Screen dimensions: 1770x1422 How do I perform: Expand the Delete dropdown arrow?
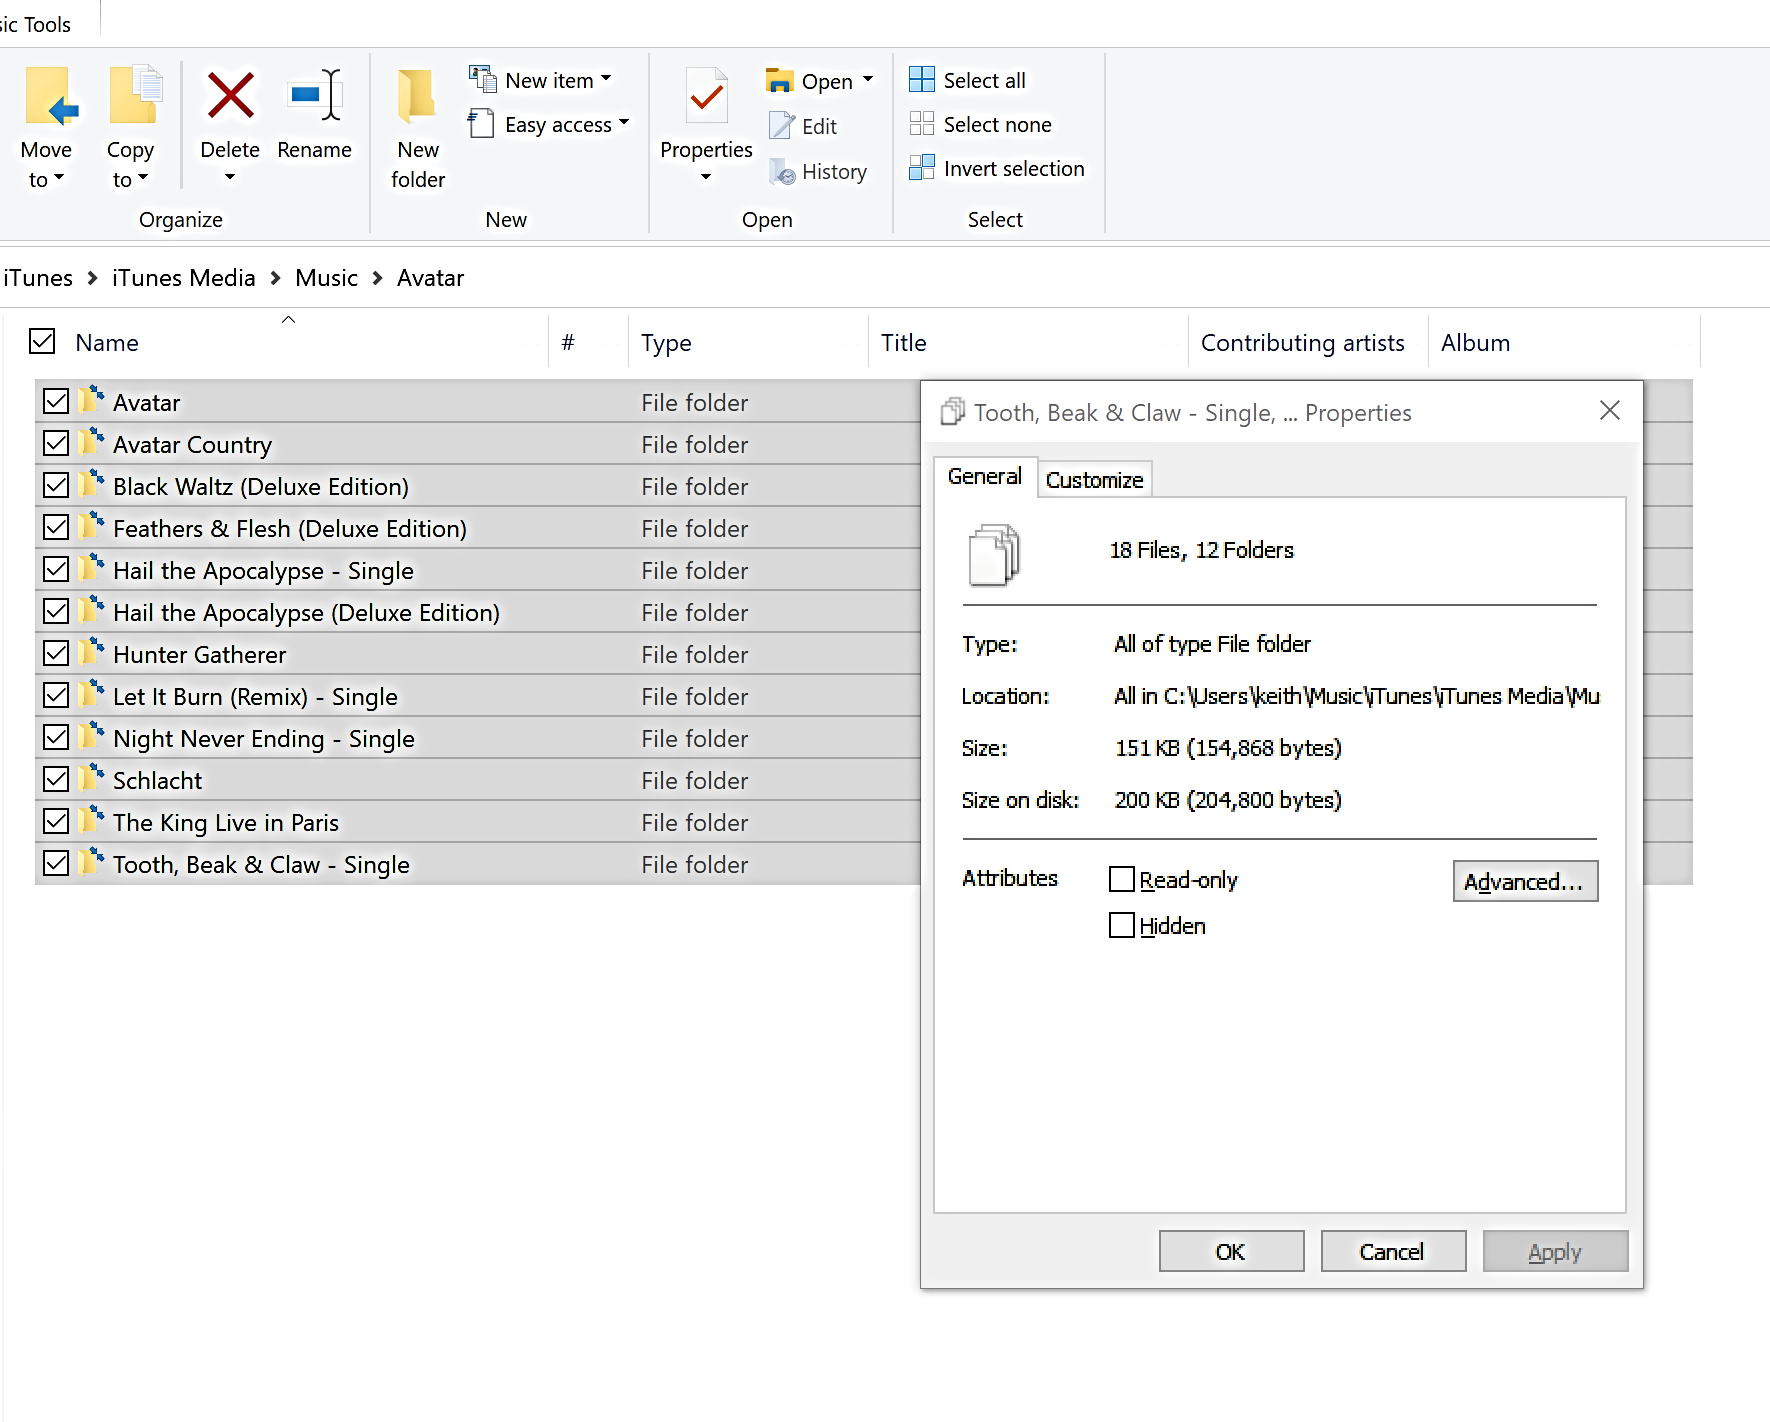point(230,177)
